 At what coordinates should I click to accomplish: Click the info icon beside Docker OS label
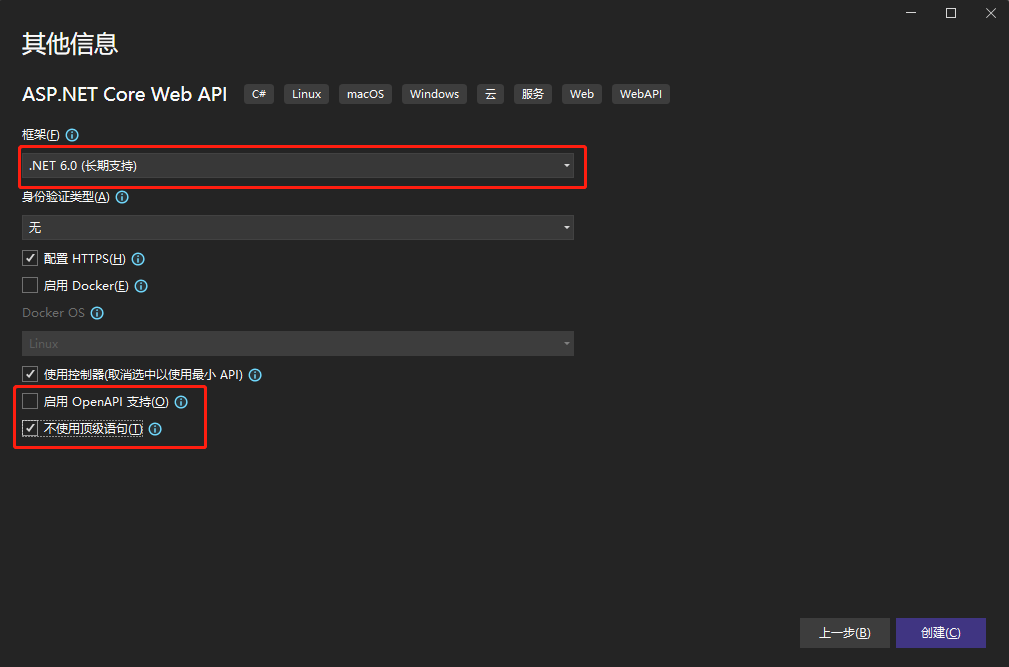[97, 313]
